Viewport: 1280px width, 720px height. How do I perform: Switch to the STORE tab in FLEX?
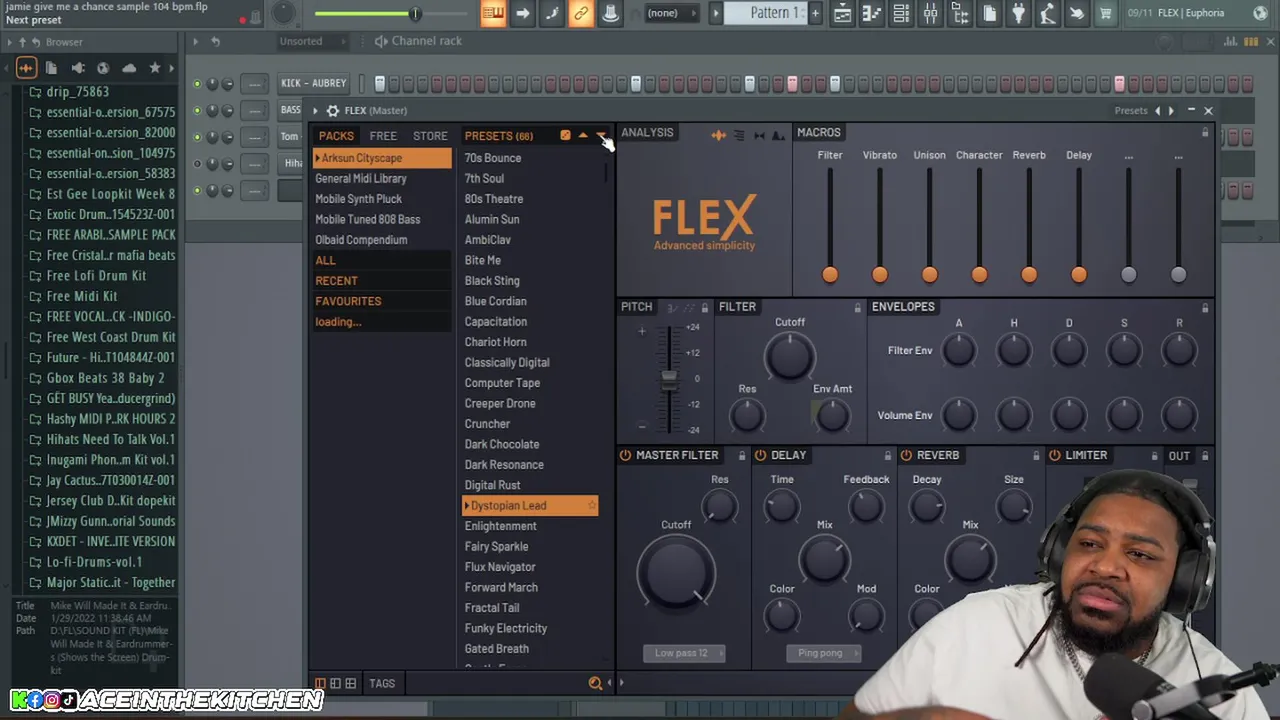click(430, 136)
